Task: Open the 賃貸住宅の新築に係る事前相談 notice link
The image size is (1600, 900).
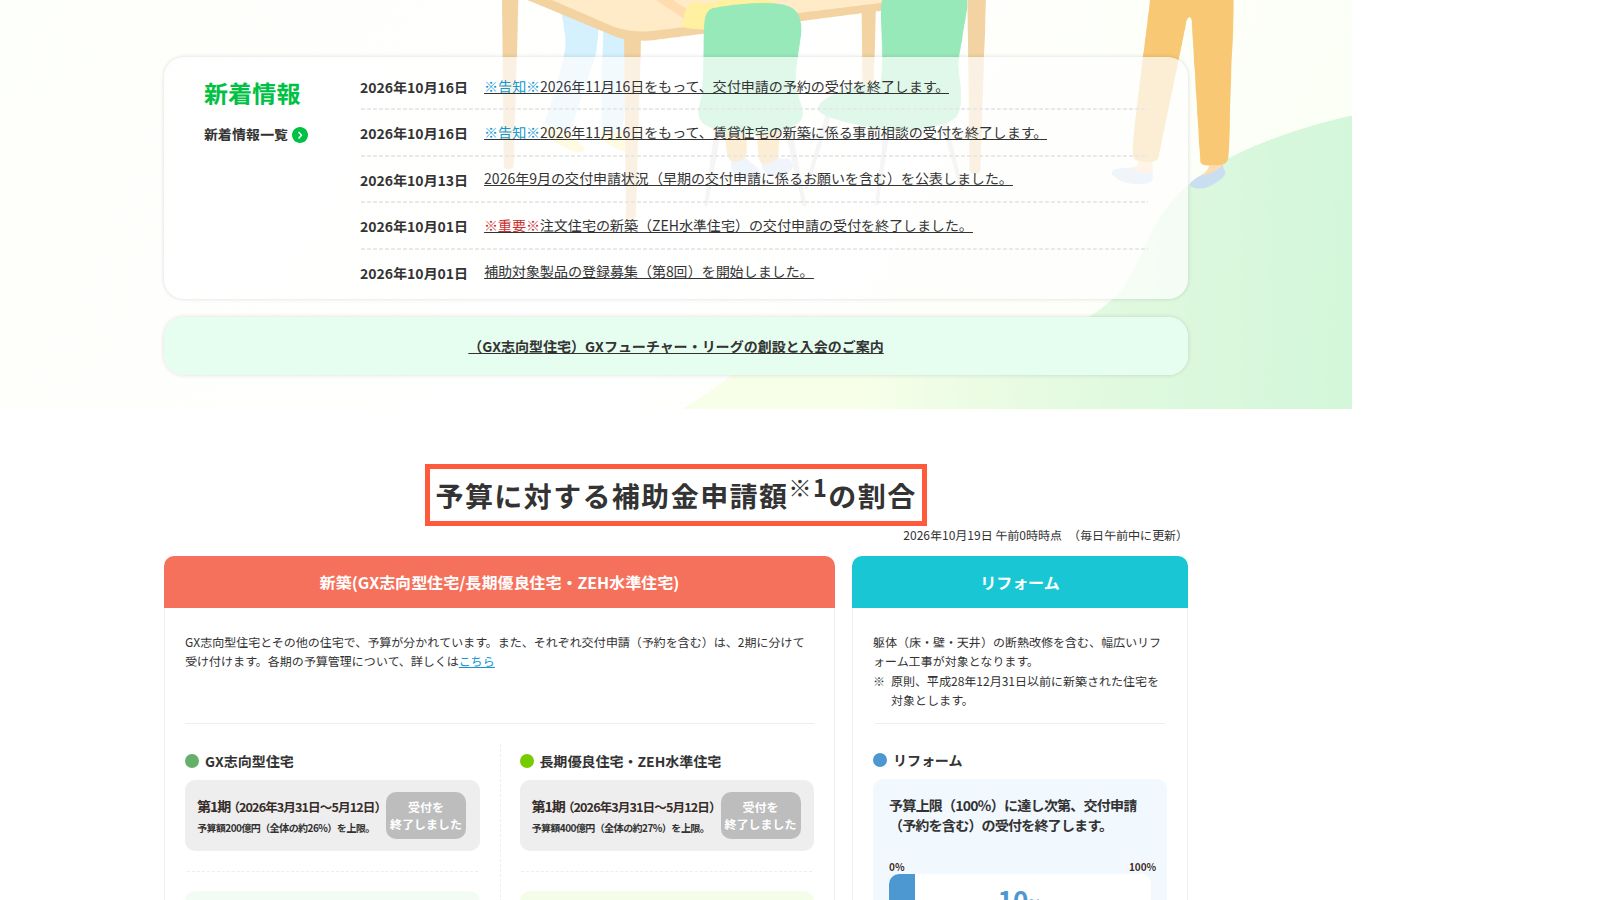Action: coord(765,133)
